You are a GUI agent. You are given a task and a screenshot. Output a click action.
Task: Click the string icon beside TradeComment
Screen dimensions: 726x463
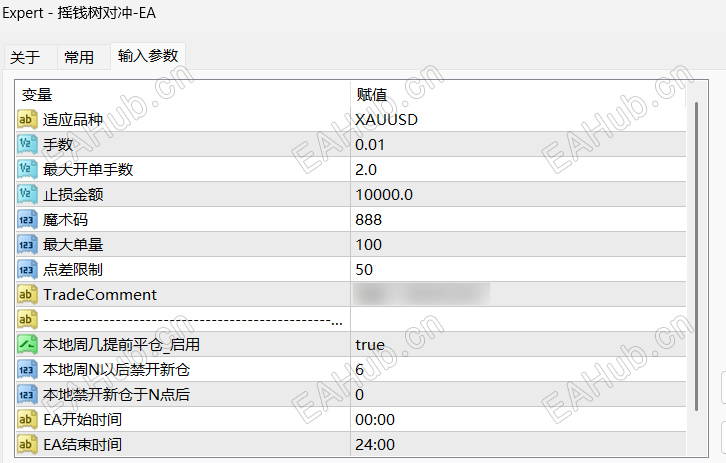point(27,294)
